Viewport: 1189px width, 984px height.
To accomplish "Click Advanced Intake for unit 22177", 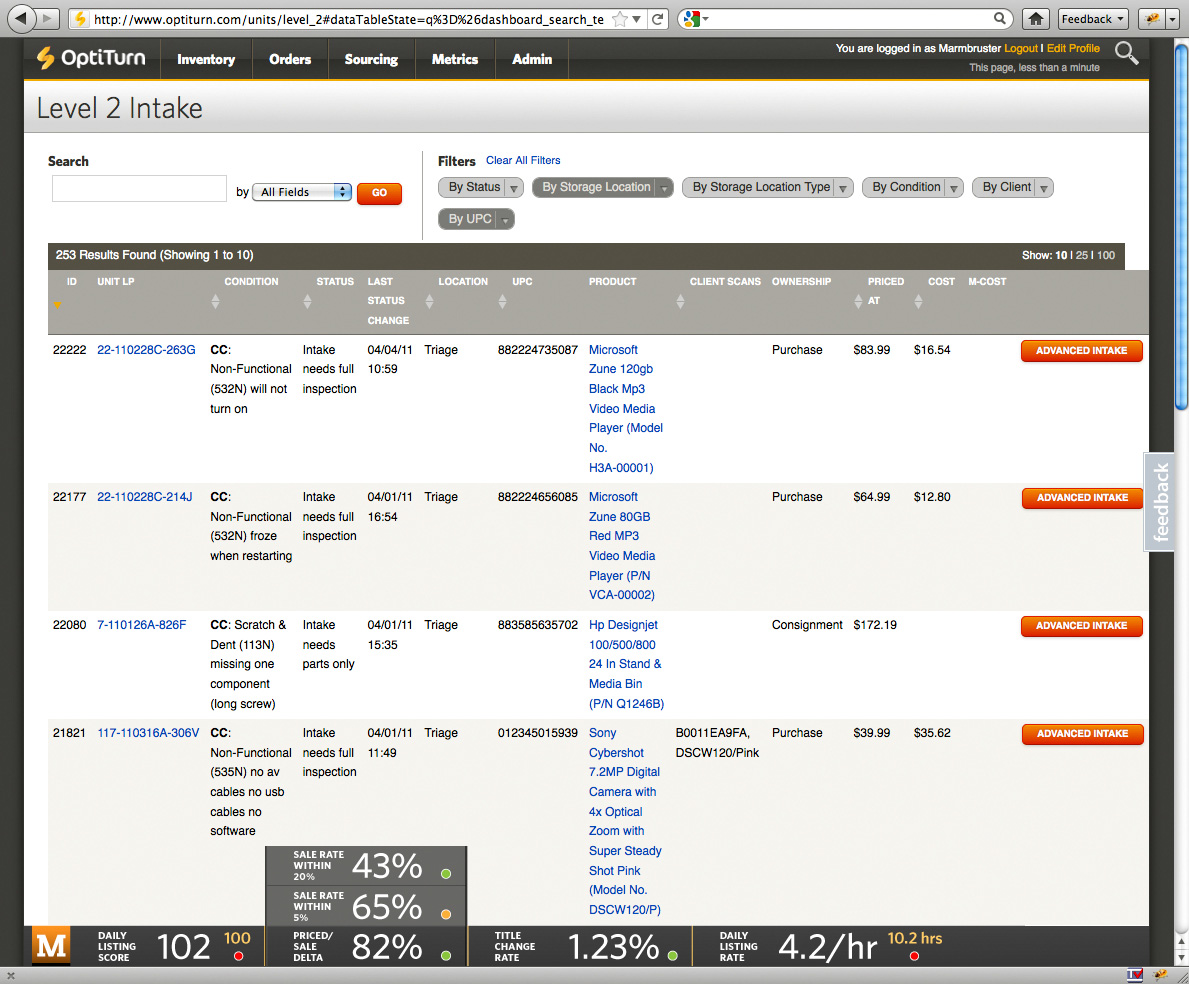I will tap(1081, 497).
